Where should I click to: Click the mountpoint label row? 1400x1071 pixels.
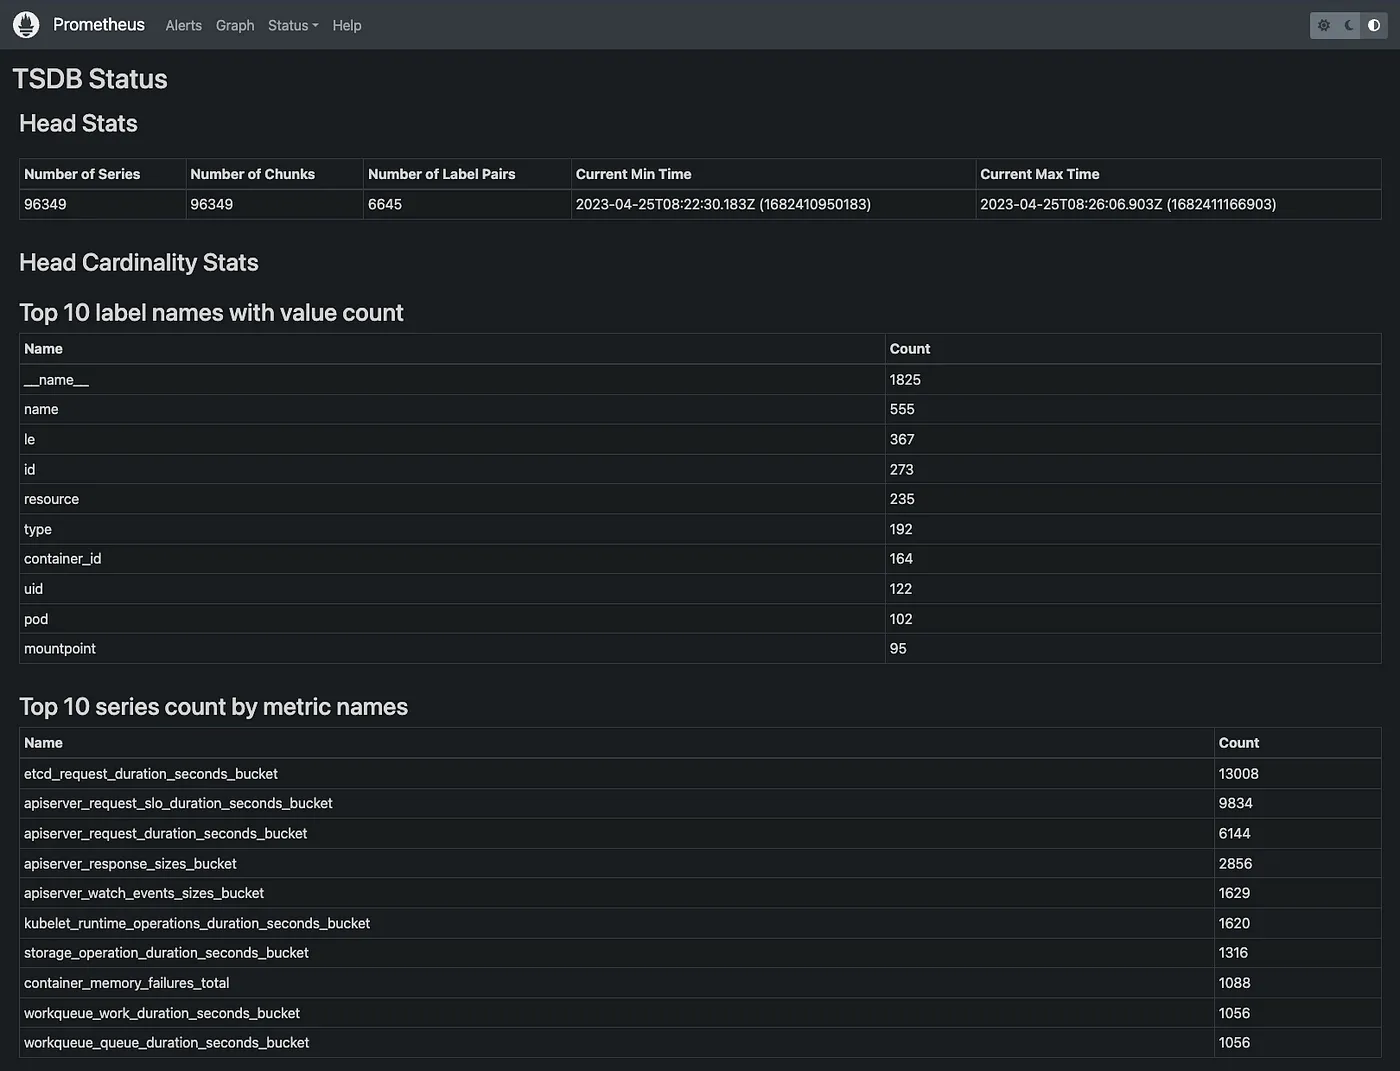point(60,649)
